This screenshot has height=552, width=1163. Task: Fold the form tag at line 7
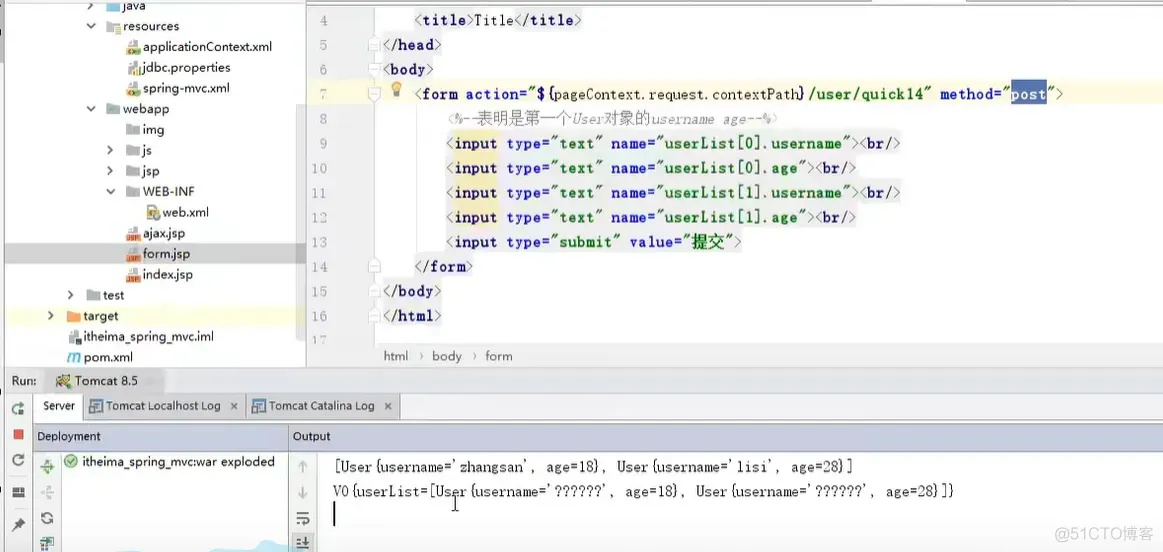pos(375,93)
